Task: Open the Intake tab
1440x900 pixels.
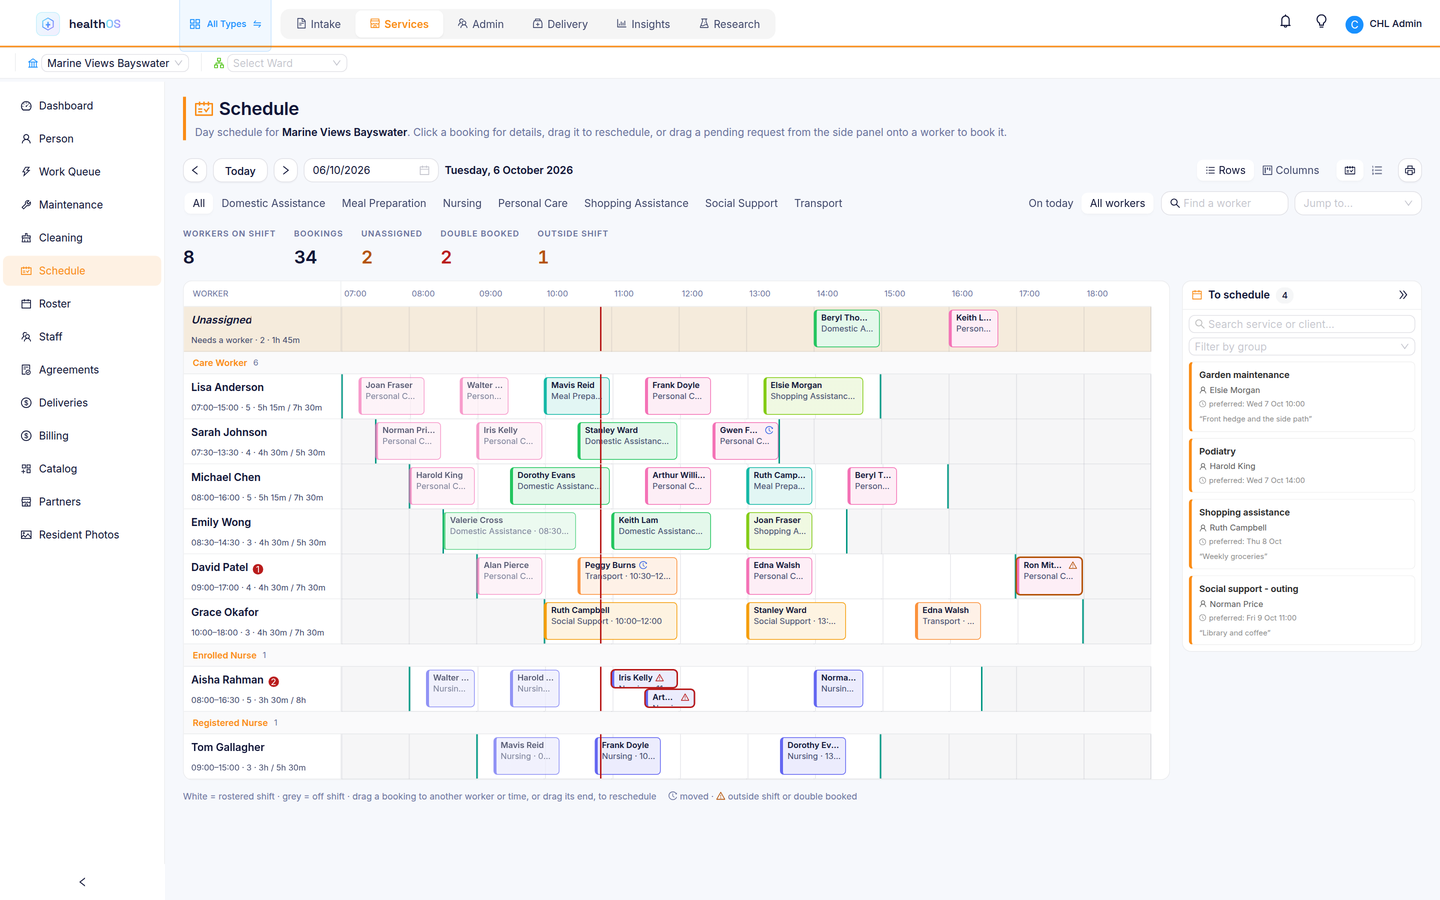Action: (x=318, y=24)
